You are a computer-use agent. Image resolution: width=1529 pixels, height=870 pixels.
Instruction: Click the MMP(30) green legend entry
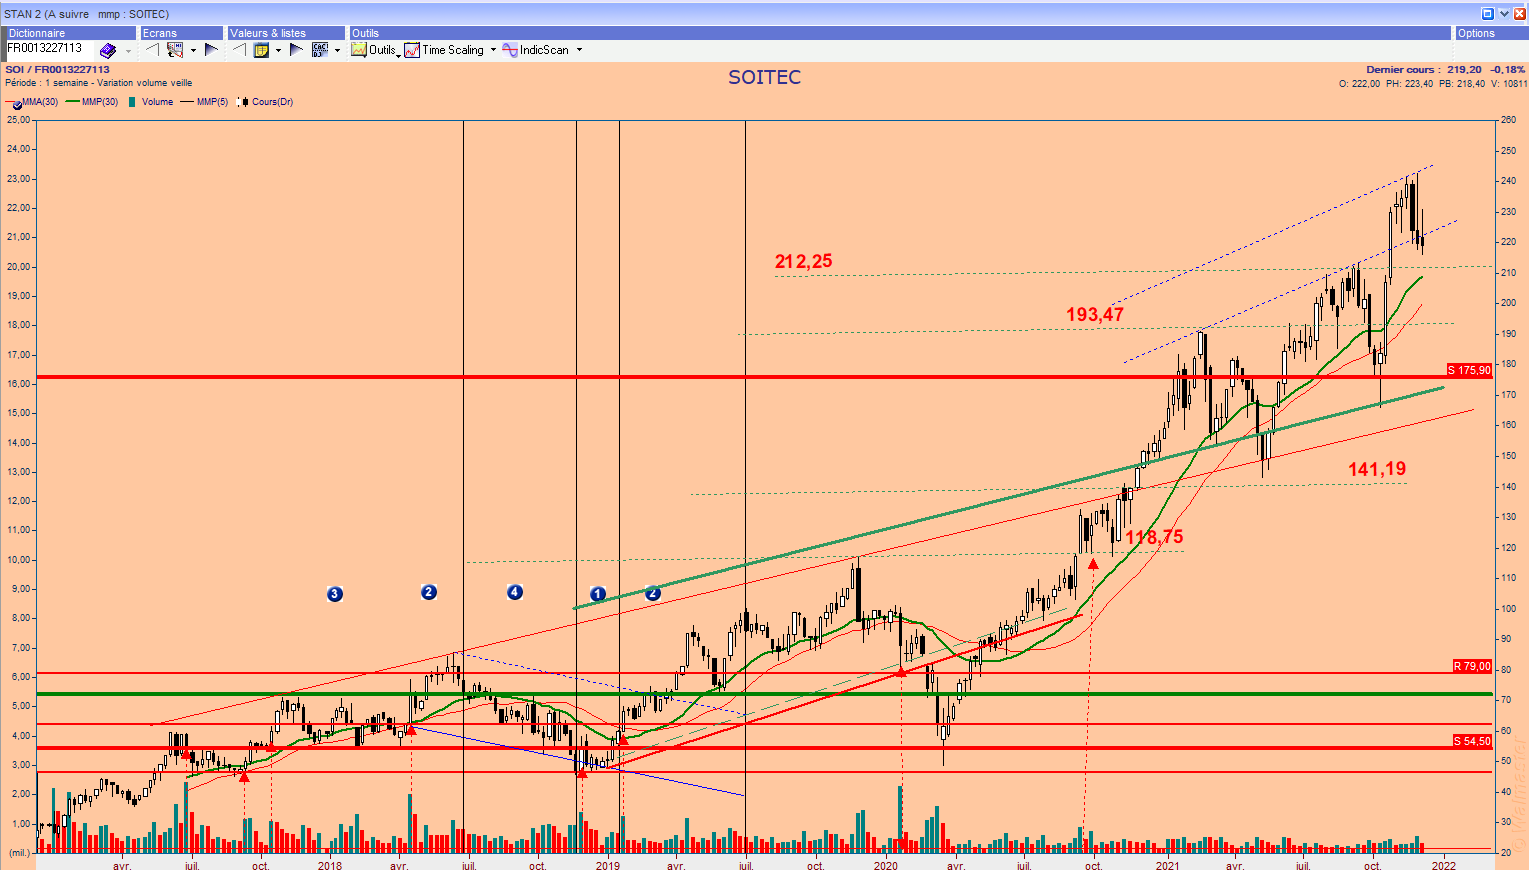coord(92,102)
